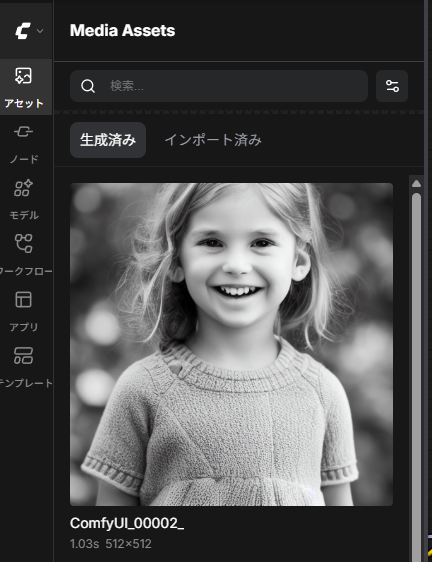
Task: Open the テンプレート sidebar panel
Action: pyautogui.click(x=24, y=367)
